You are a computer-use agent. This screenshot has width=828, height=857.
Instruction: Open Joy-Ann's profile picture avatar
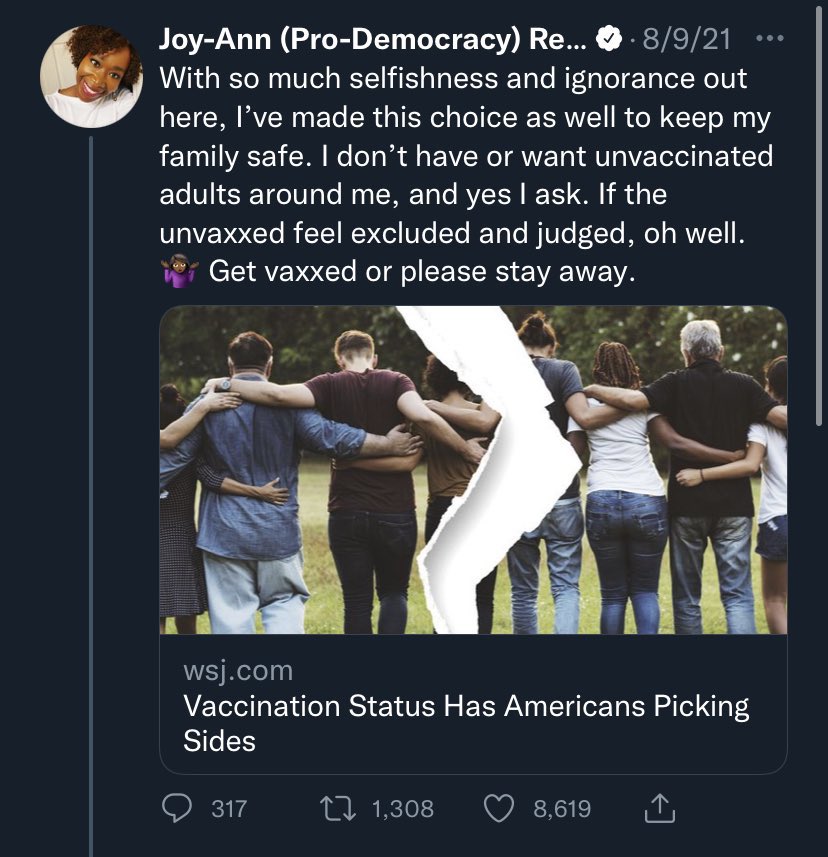pyautogui.click(x=91, y=77)
